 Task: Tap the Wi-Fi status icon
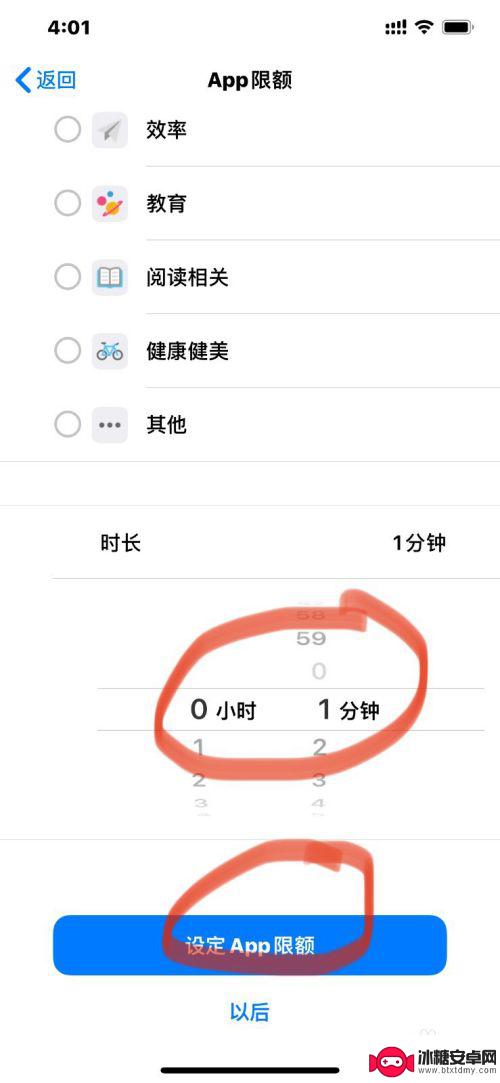423,28
